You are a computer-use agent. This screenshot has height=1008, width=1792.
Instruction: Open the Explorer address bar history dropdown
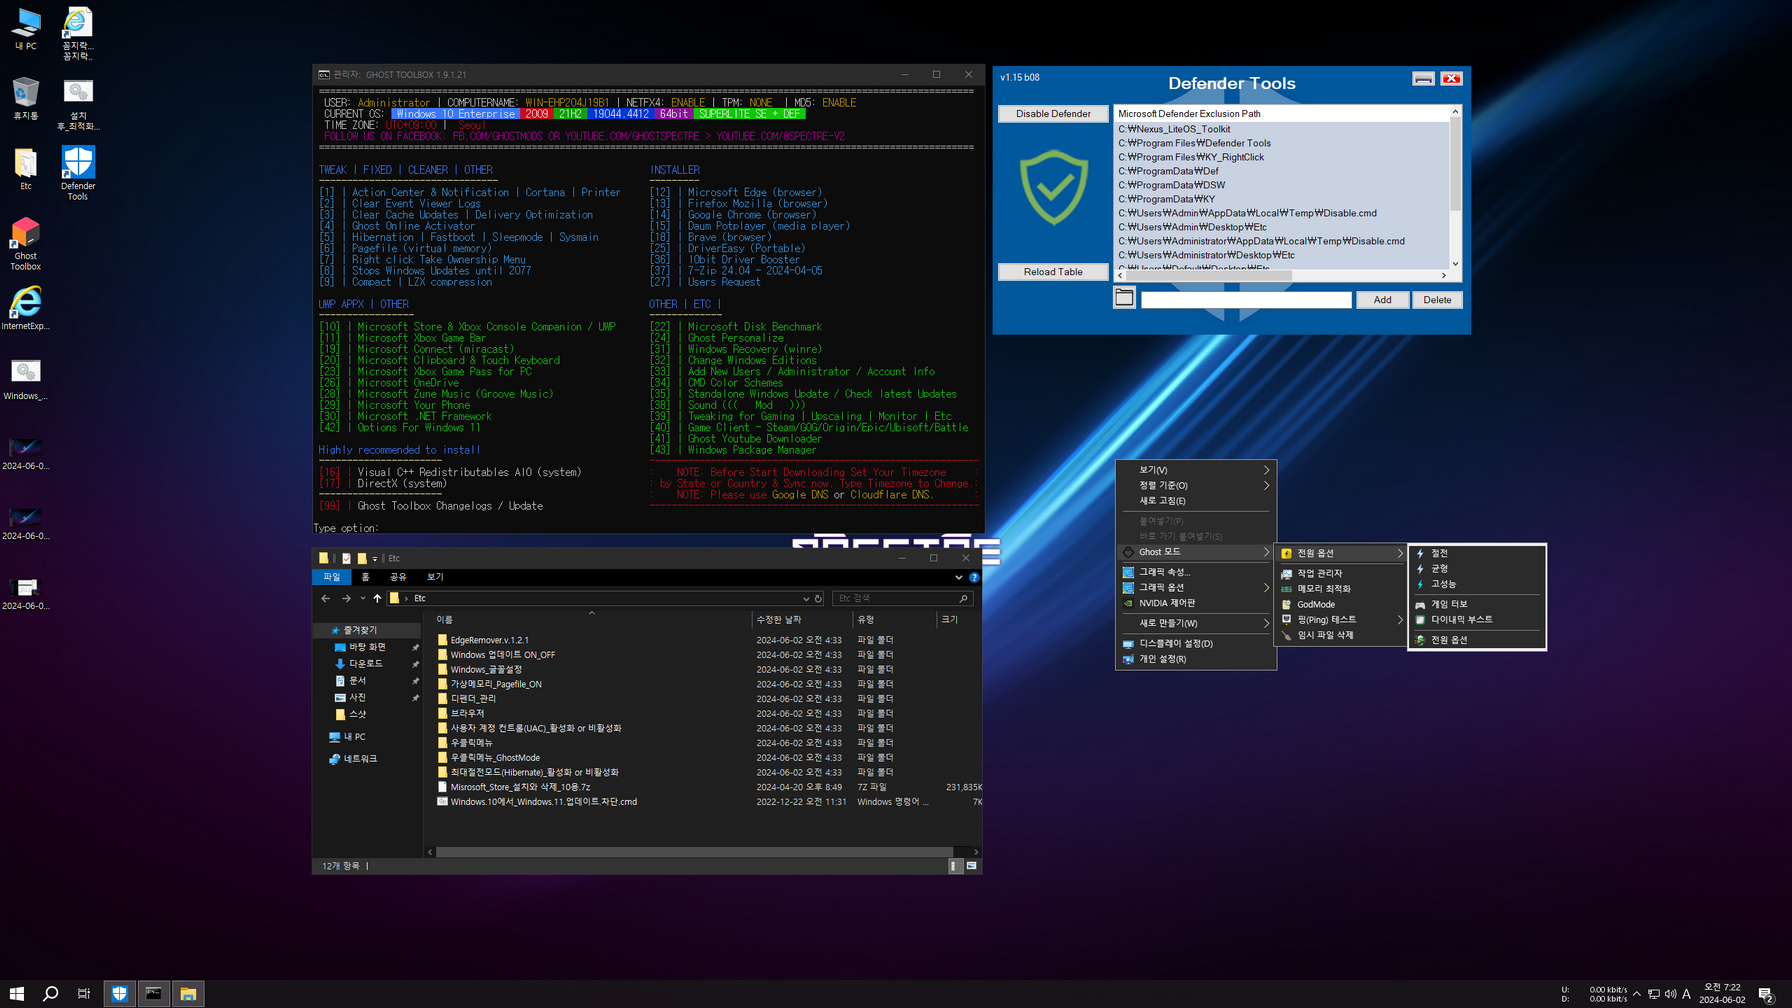coord(806,598)
